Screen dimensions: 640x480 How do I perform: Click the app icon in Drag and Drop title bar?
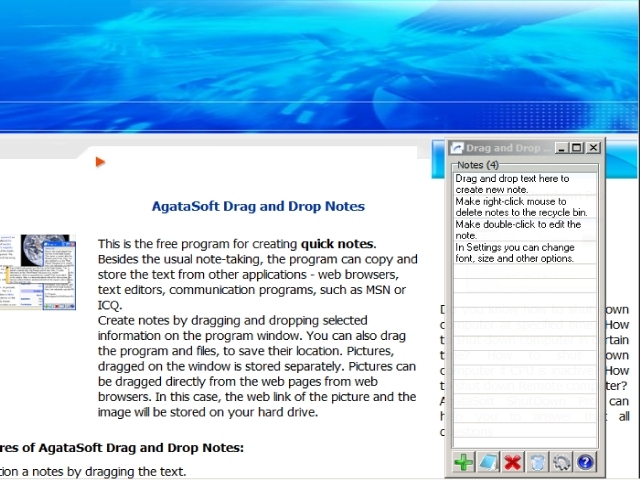point(458,148)
